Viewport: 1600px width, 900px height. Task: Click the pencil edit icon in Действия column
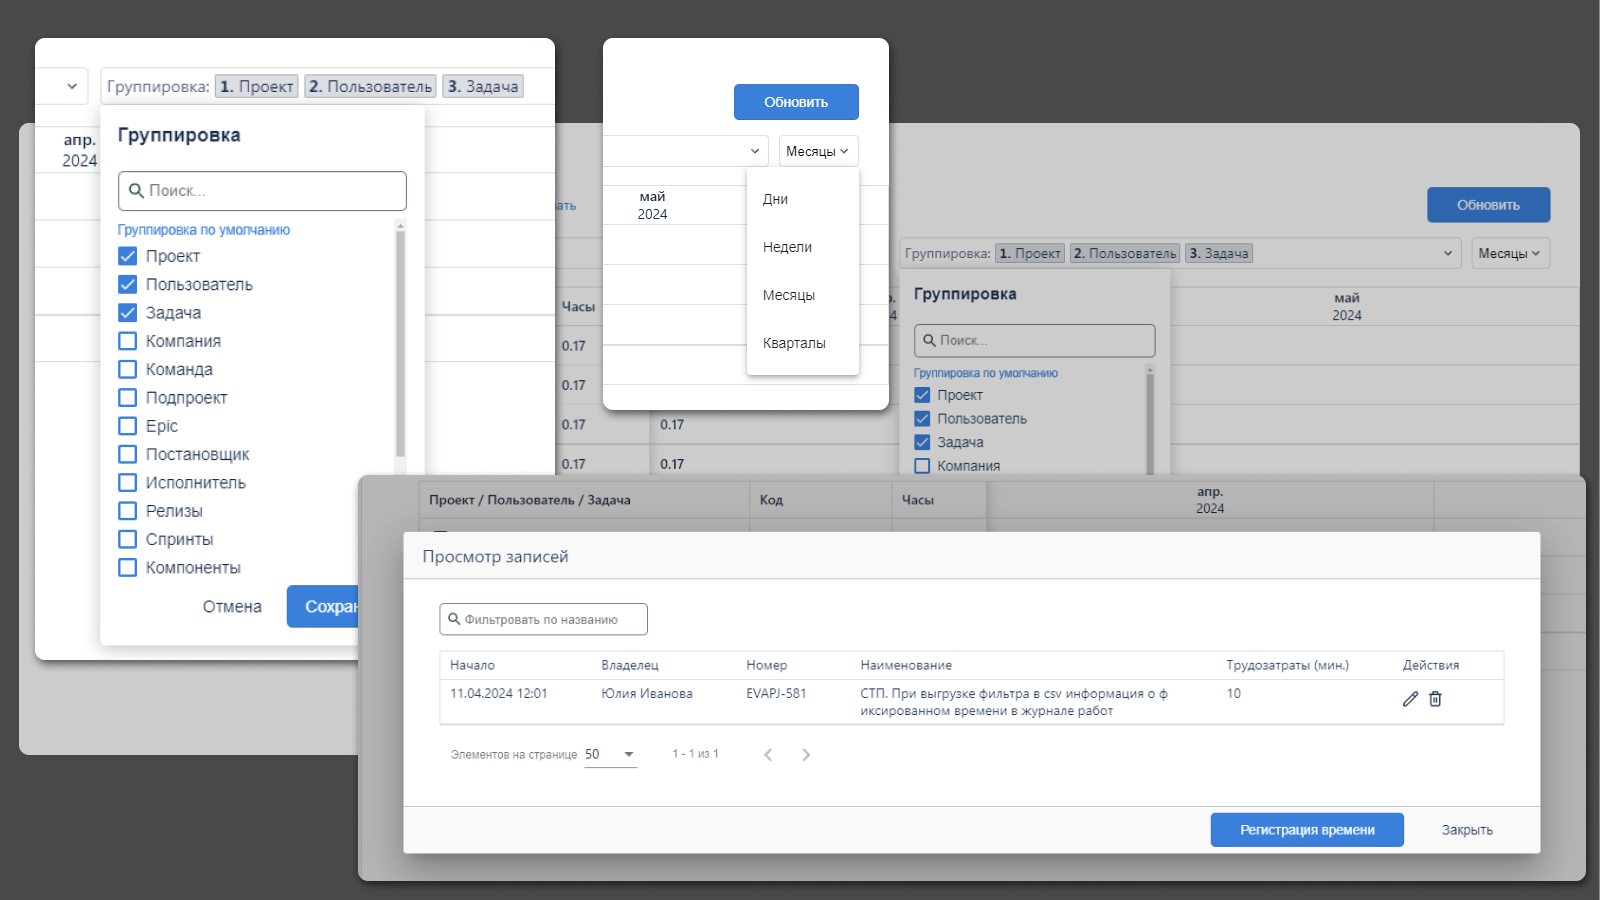coord(1410,699)
